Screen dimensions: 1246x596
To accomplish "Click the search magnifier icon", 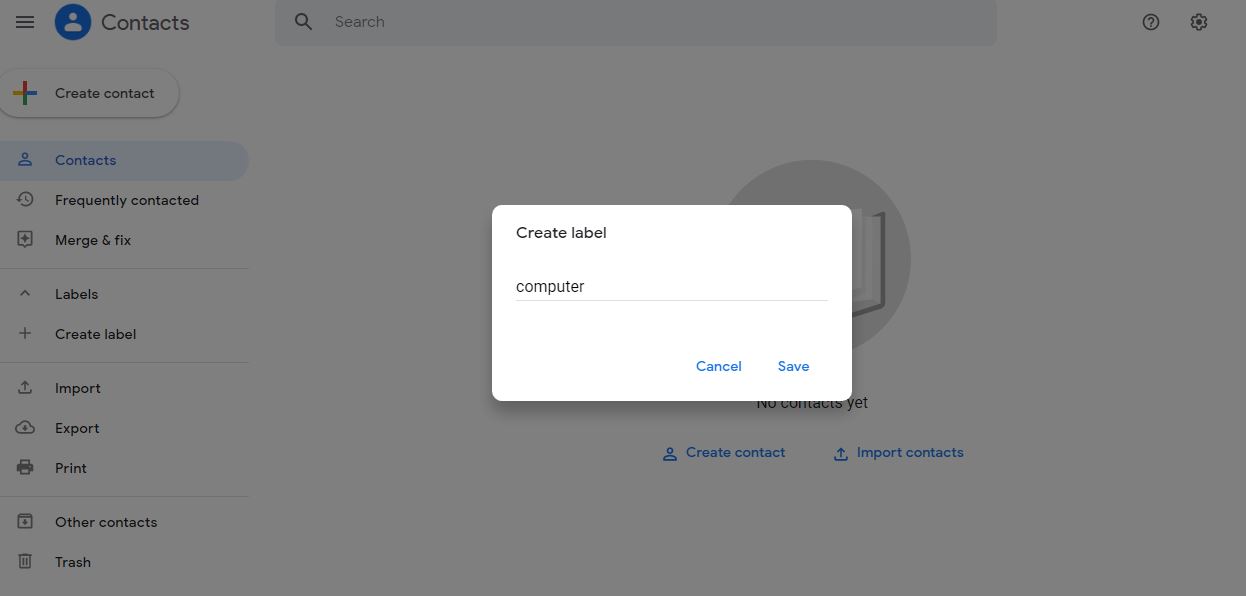I will [304, 22].
